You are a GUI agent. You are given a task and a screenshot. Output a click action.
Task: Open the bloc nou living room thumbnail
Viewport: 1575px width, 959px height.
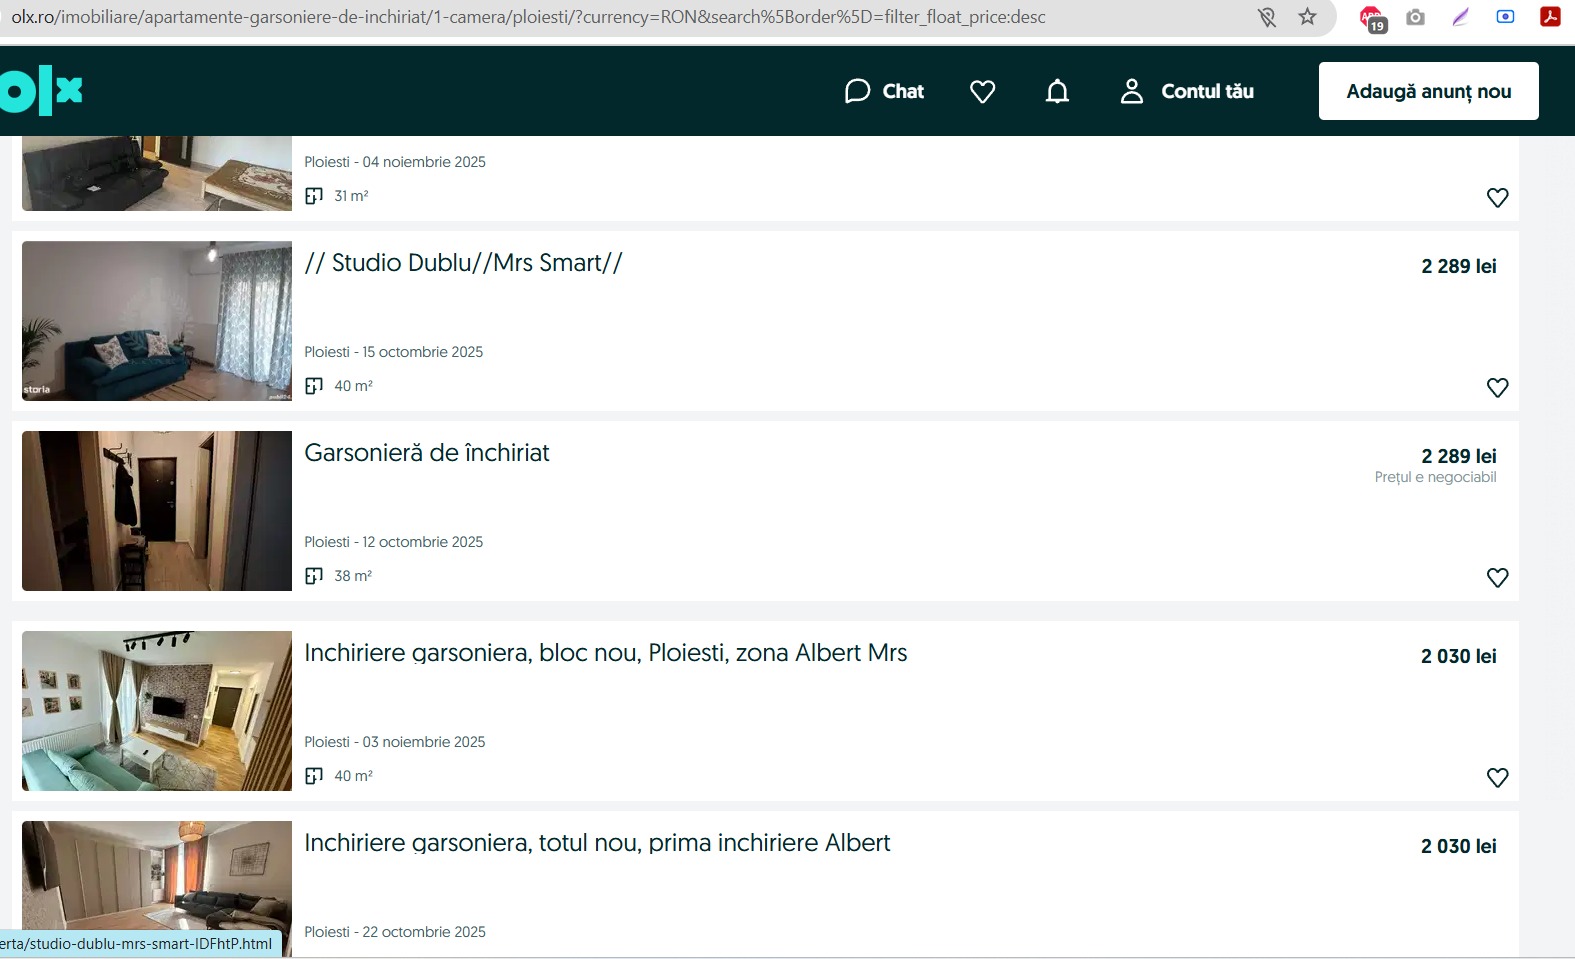click(x=157, y=711)
